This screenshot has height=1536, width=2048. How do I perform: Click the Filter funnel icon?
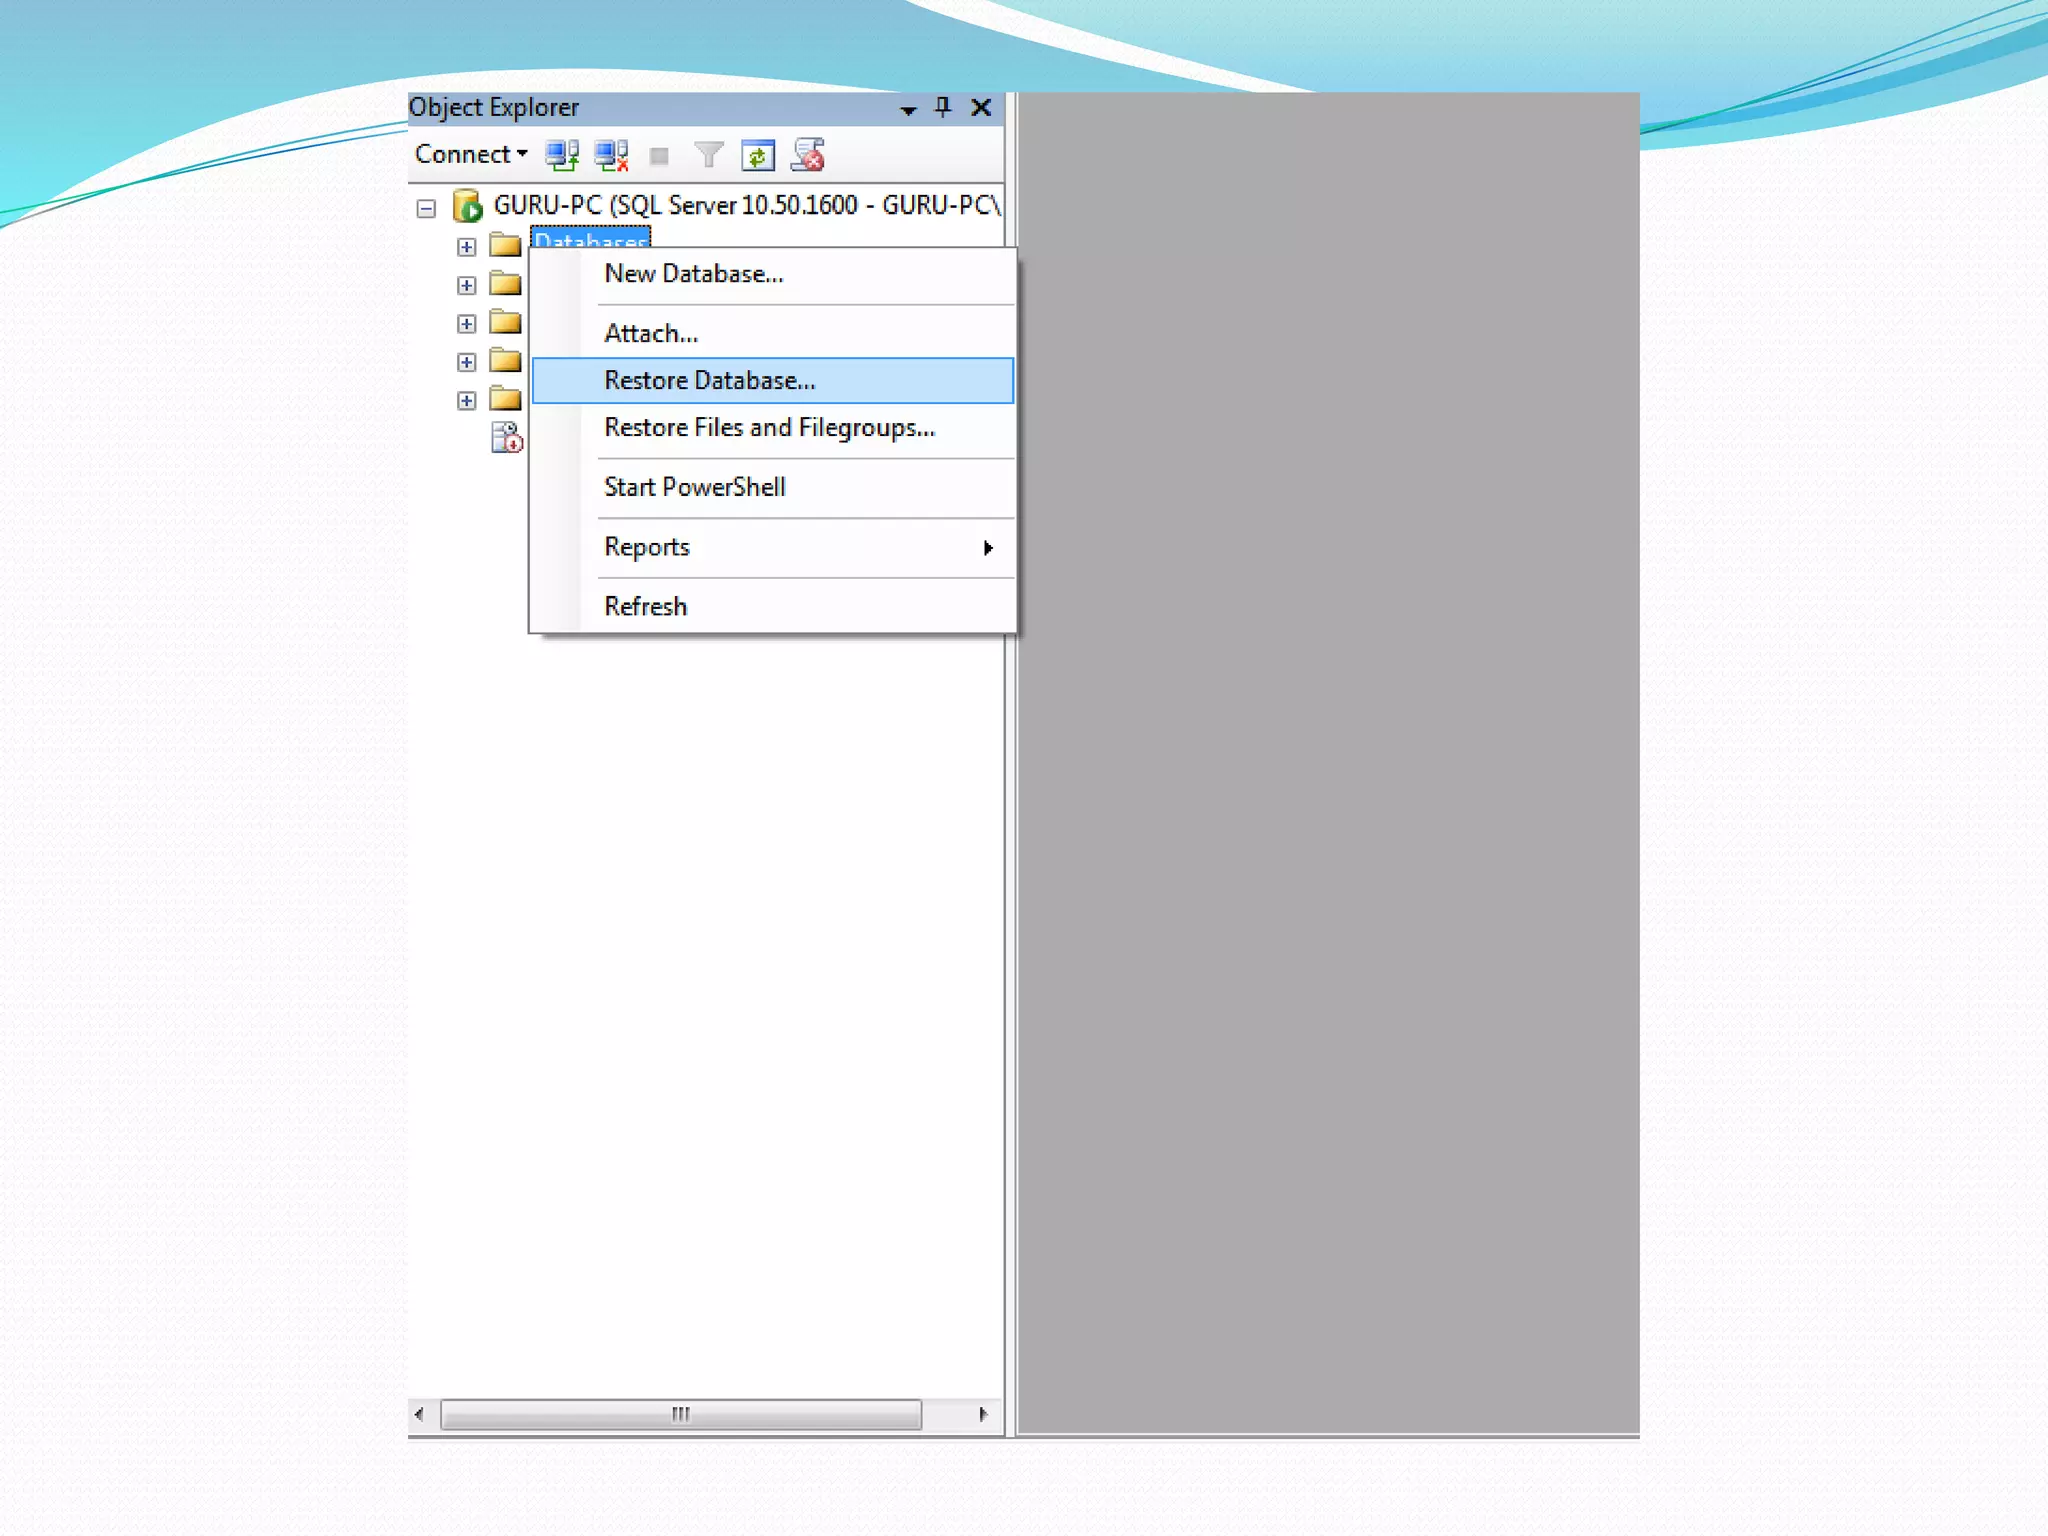point(708,155)
